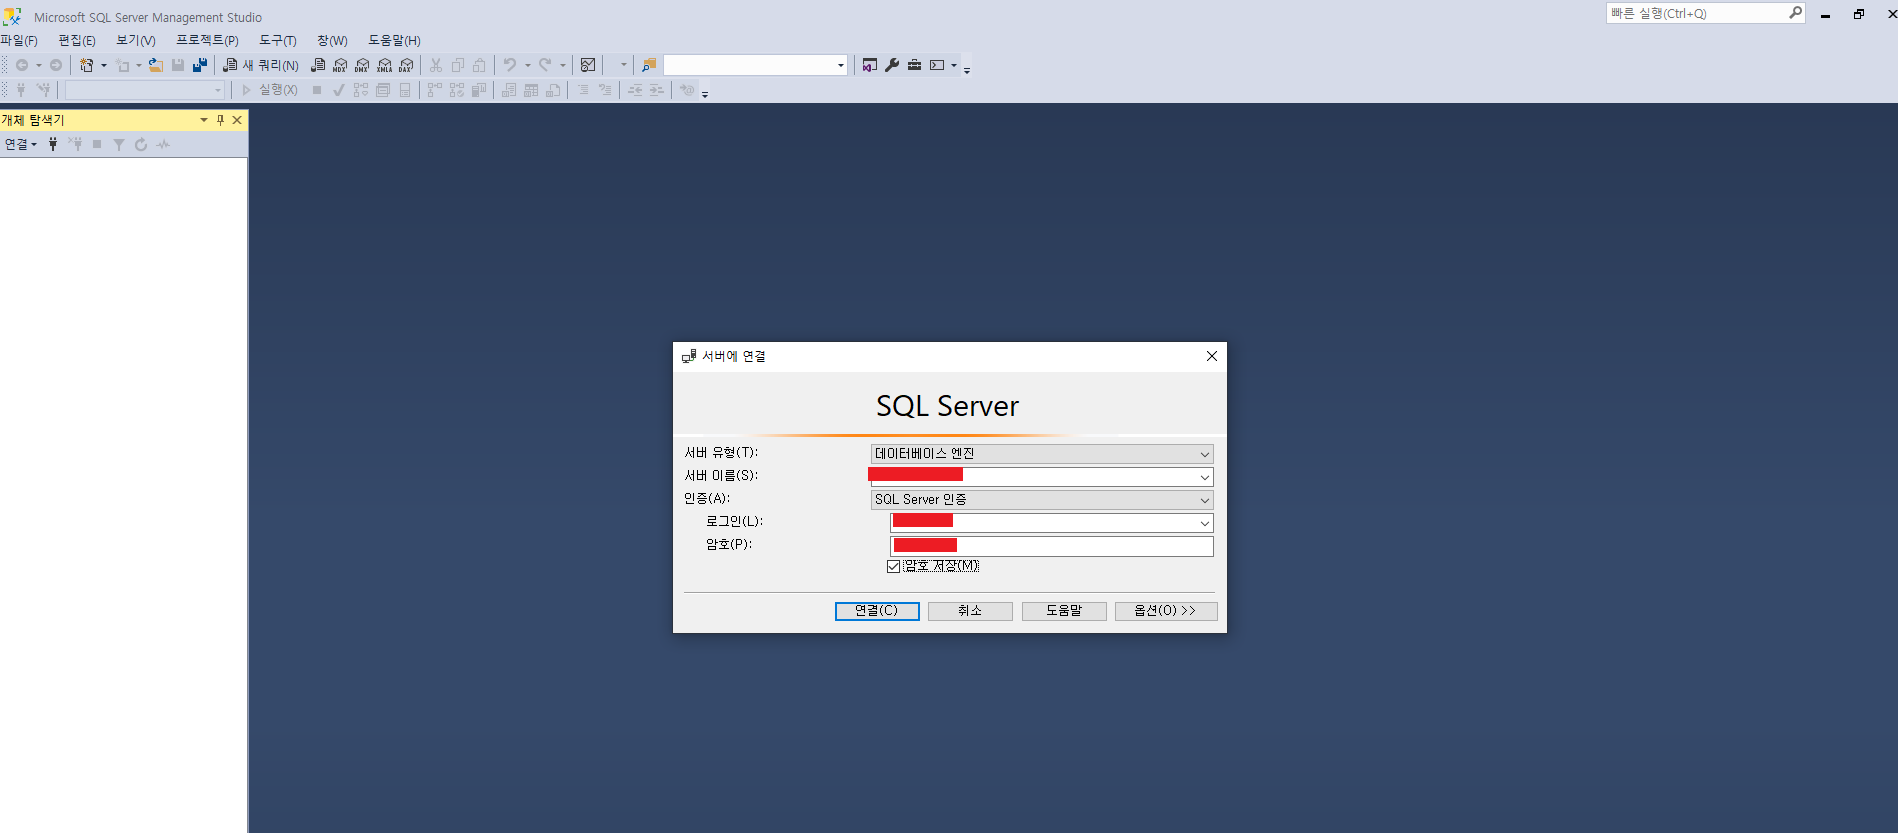Open the 창(W) menu
Image resolution: width=1898 pixels, height=833 pixels.
(x=332, y=40)
